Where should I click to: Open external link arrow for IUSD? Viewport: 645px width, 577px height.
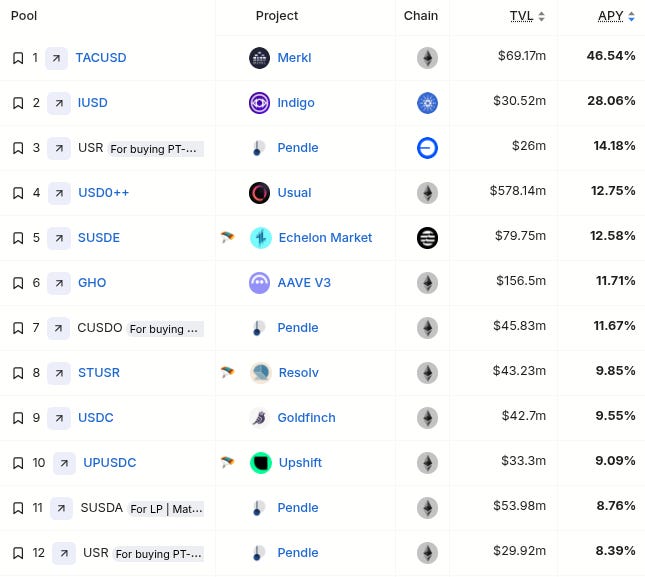click(x=59, y=103)
